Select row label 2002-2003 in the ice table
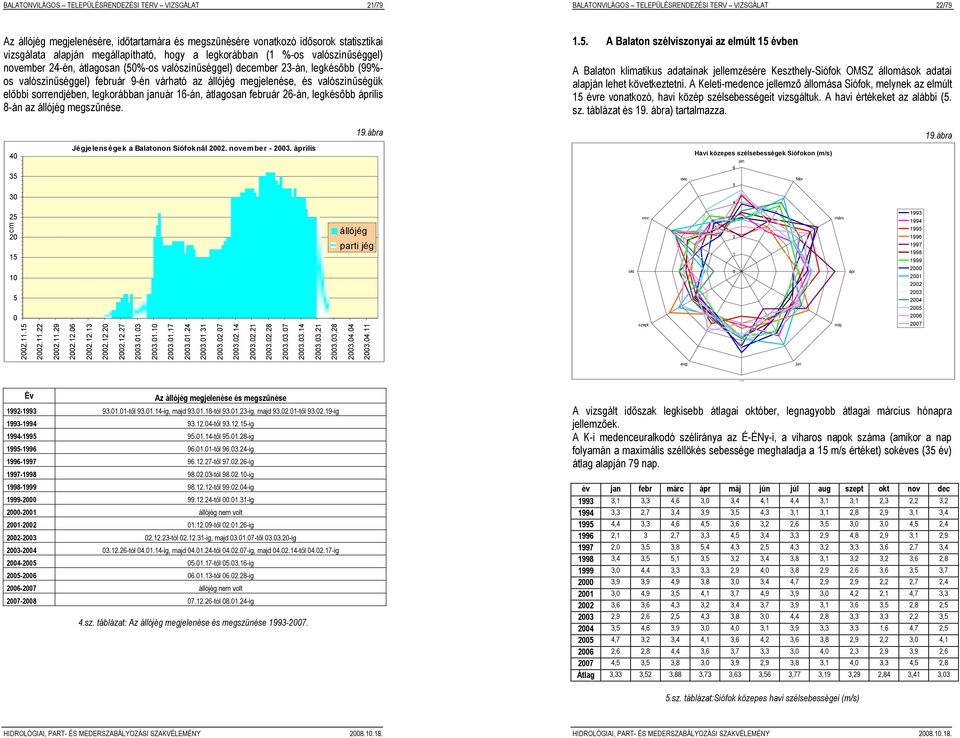 [21, 538]
